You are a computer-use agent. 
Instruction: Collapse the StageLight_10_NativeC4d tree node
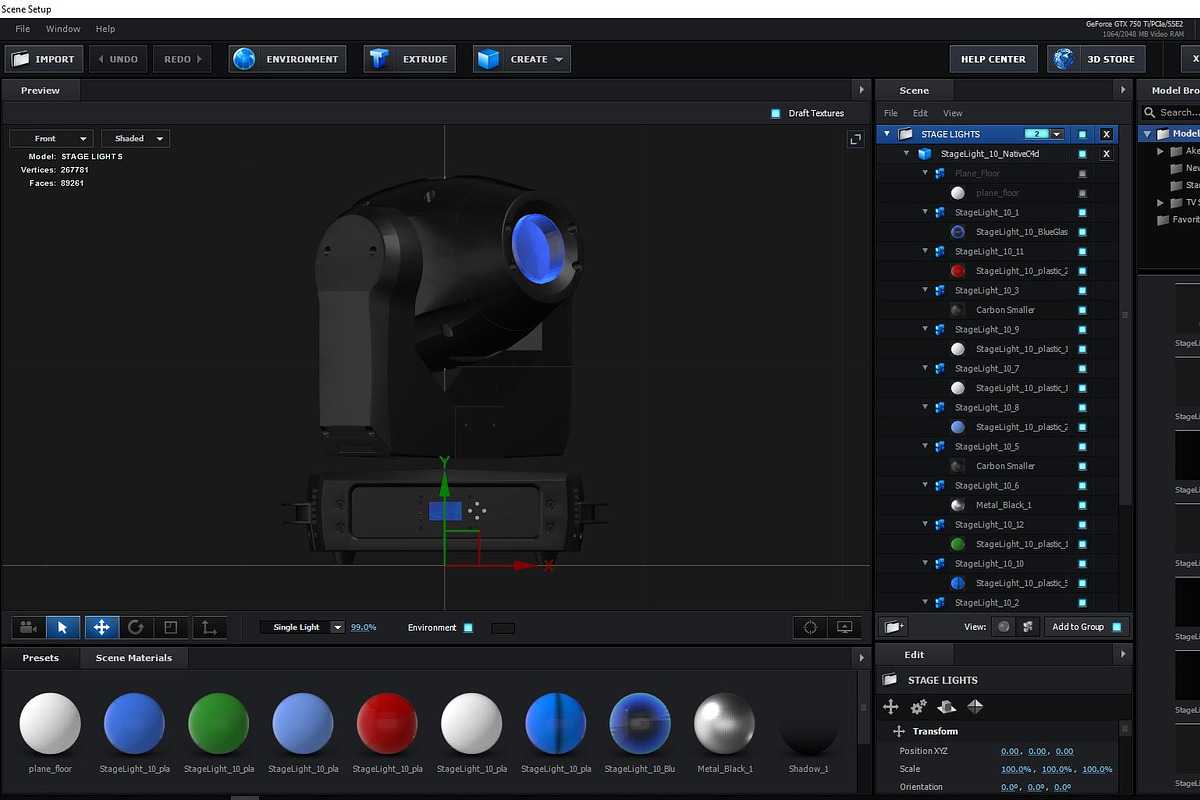point(906,154)
